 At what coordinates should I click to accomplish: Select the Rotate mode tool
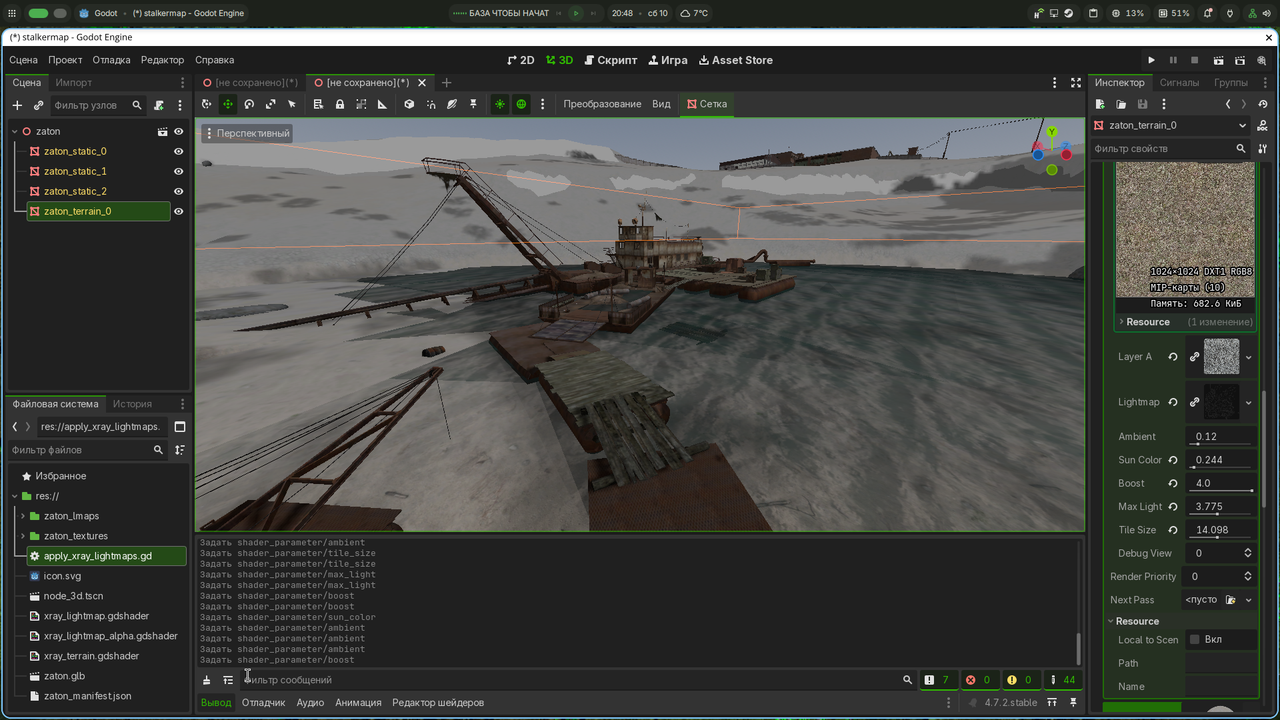point(249,104)
